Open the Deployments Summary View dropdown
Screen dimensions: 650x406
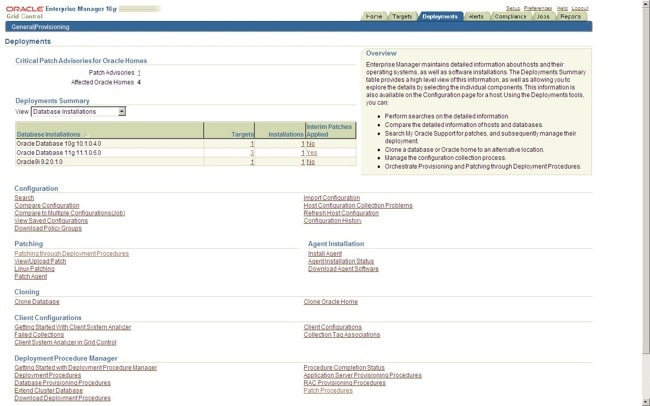(x=78, y=112)
